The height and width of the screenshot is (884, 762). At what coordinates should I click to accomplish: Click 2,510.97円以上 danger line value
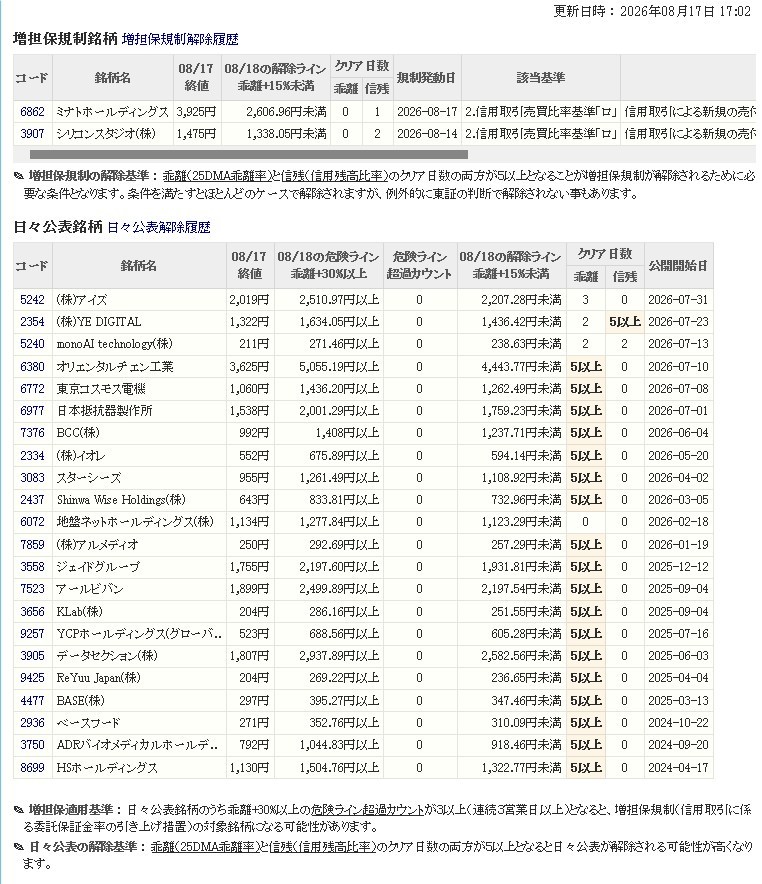pos(339,299)
